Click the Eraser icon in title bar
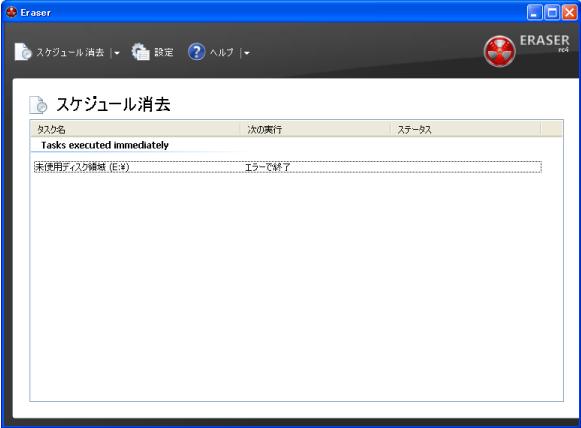 click(x=11, y=12)
